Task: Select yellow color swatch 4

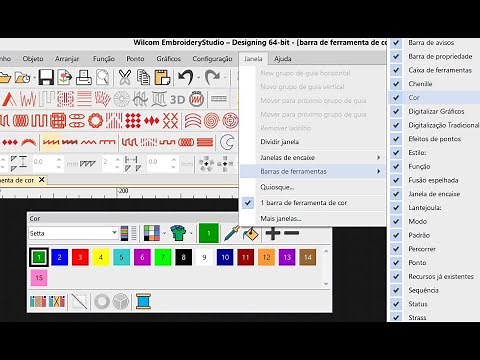Action: click(101, 257)
